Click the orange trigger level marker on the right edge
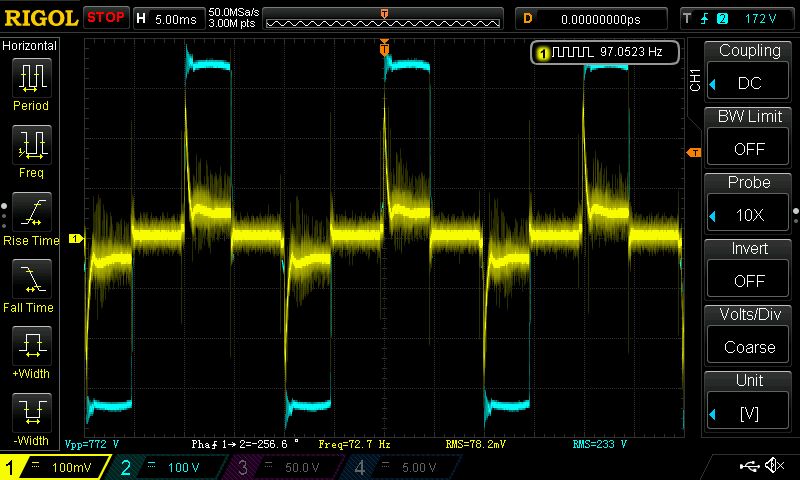800x480 pixels. (x=694, y=153)
